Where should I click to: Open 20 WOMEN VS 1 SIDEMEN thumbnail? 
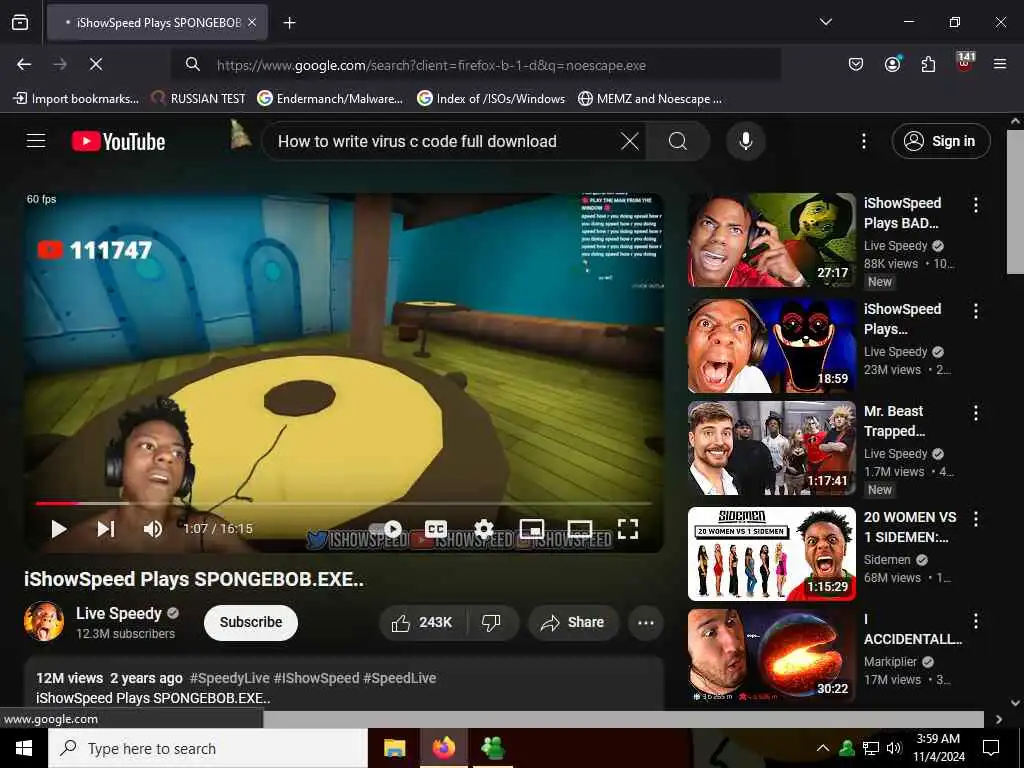[x=771, y=554]
